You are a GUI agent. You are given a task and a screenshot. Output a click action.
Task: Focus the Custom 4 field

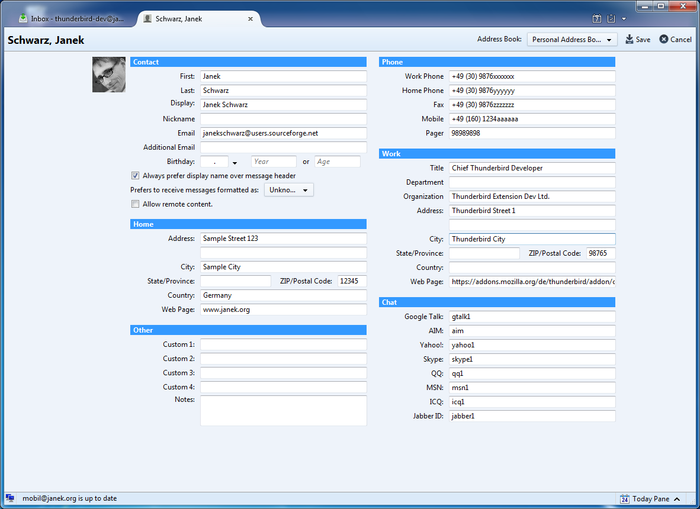[x=283, y=387]
